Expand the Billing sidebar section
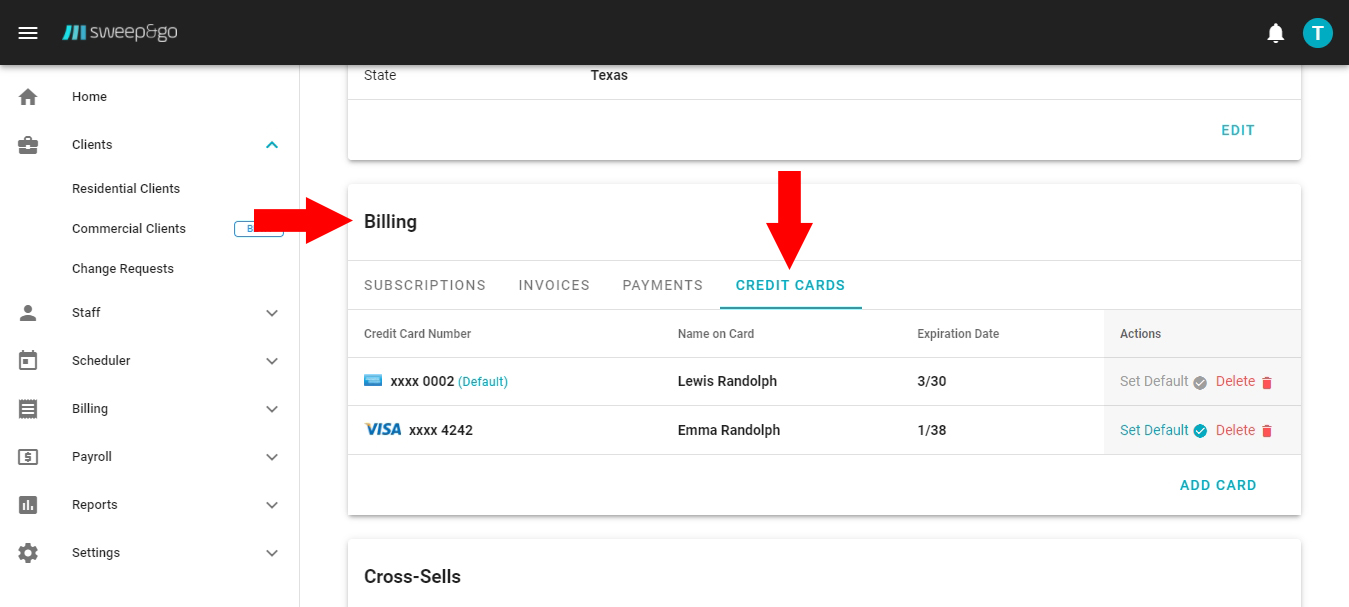Viewport: 1349px width, 607px height. pyautogui.click(x=271, y=408)
